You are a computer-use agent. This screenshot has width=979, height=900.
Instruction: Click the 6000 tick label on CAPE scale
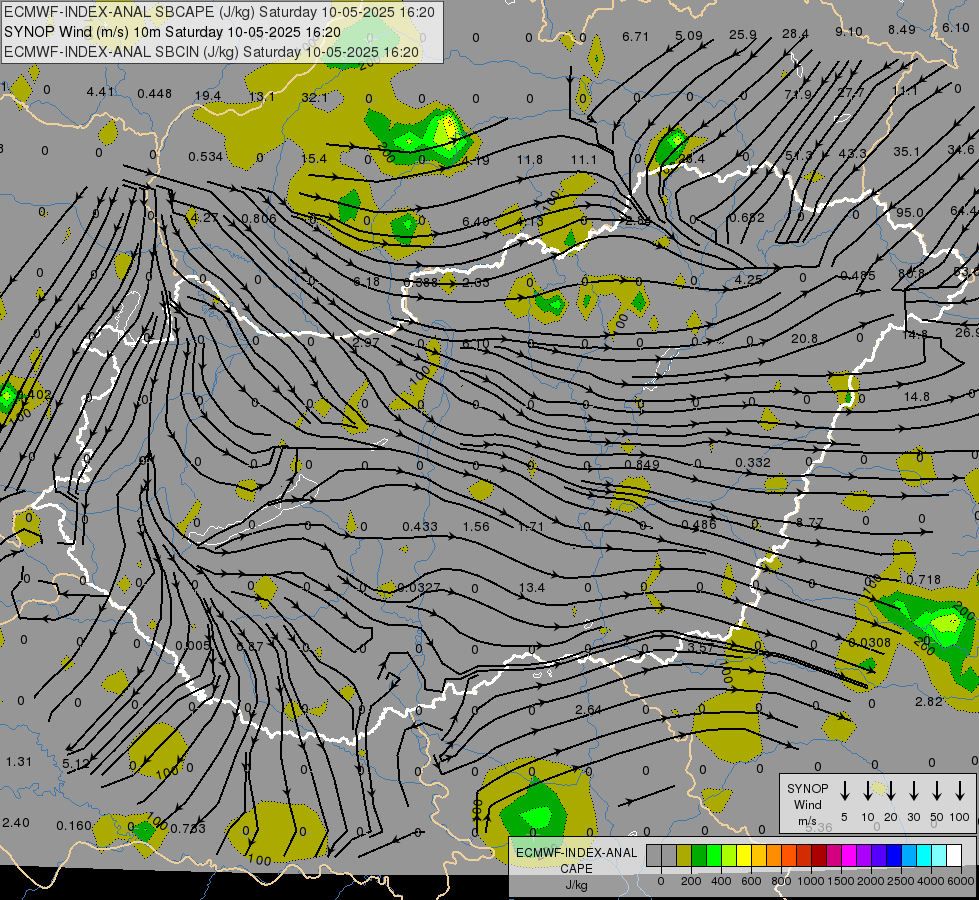960,881
